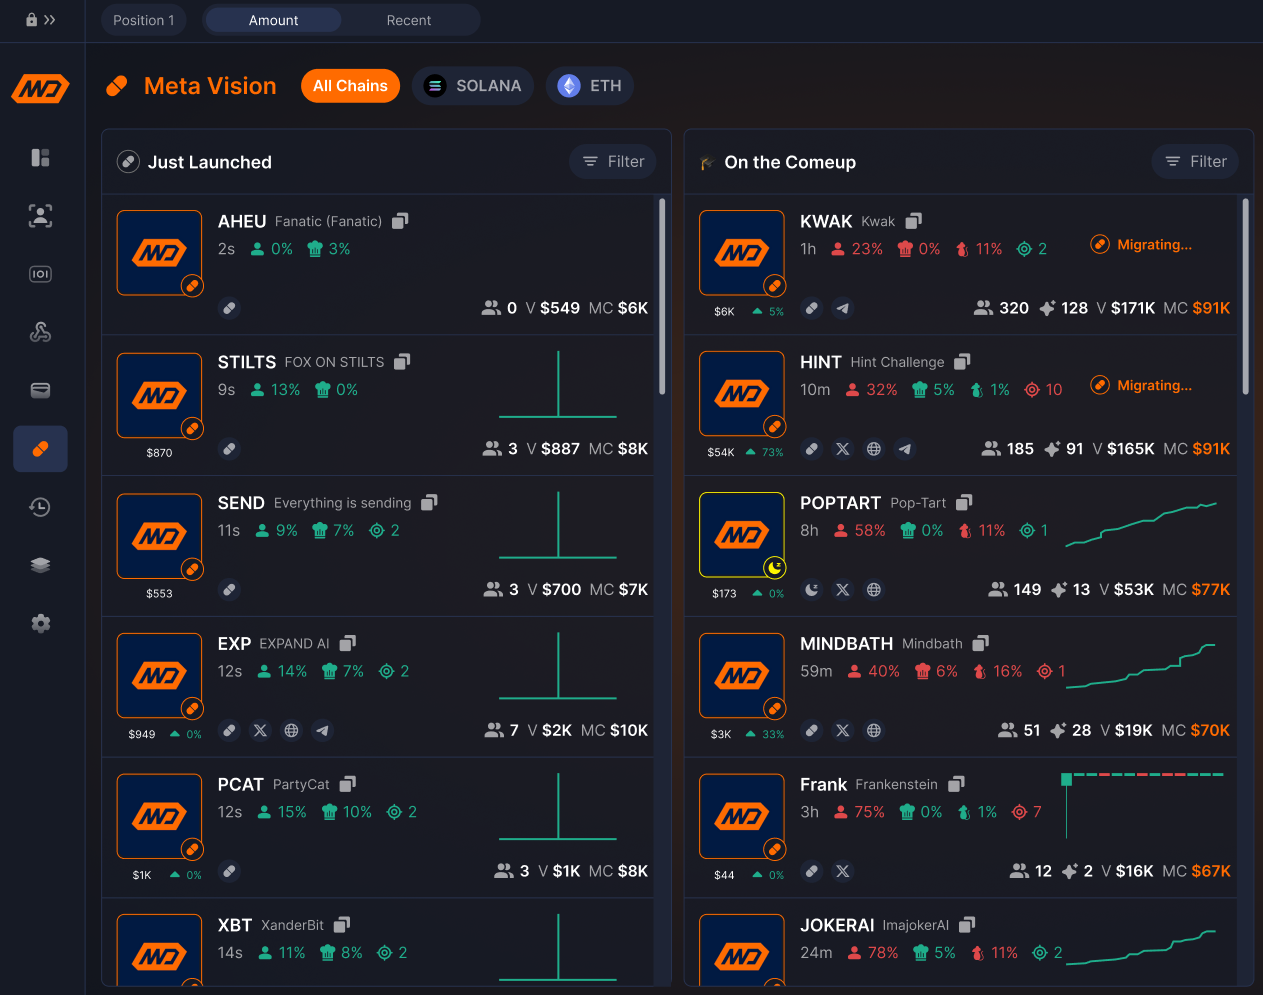The height and width of the screenshot is (995, 1263).
Task: Open KWAK Telegram link
Action: [x=843, y=308]
